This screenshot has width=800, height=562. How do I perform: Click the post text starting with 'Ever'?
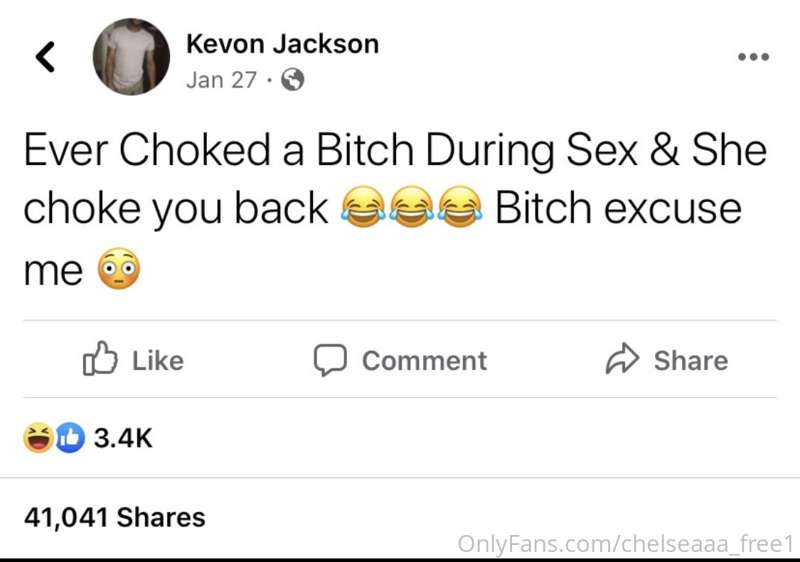(395, 210)
